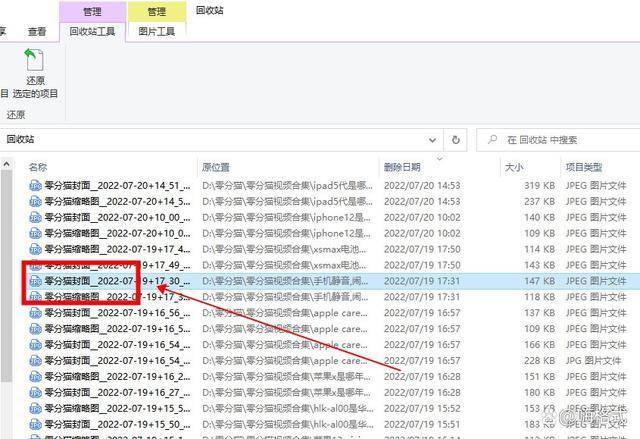The height and width of the screenshot is (439, 640).
Task: Select file name 零分猫封面_2022-07-19+16_27_...
Action: point(118,392)
